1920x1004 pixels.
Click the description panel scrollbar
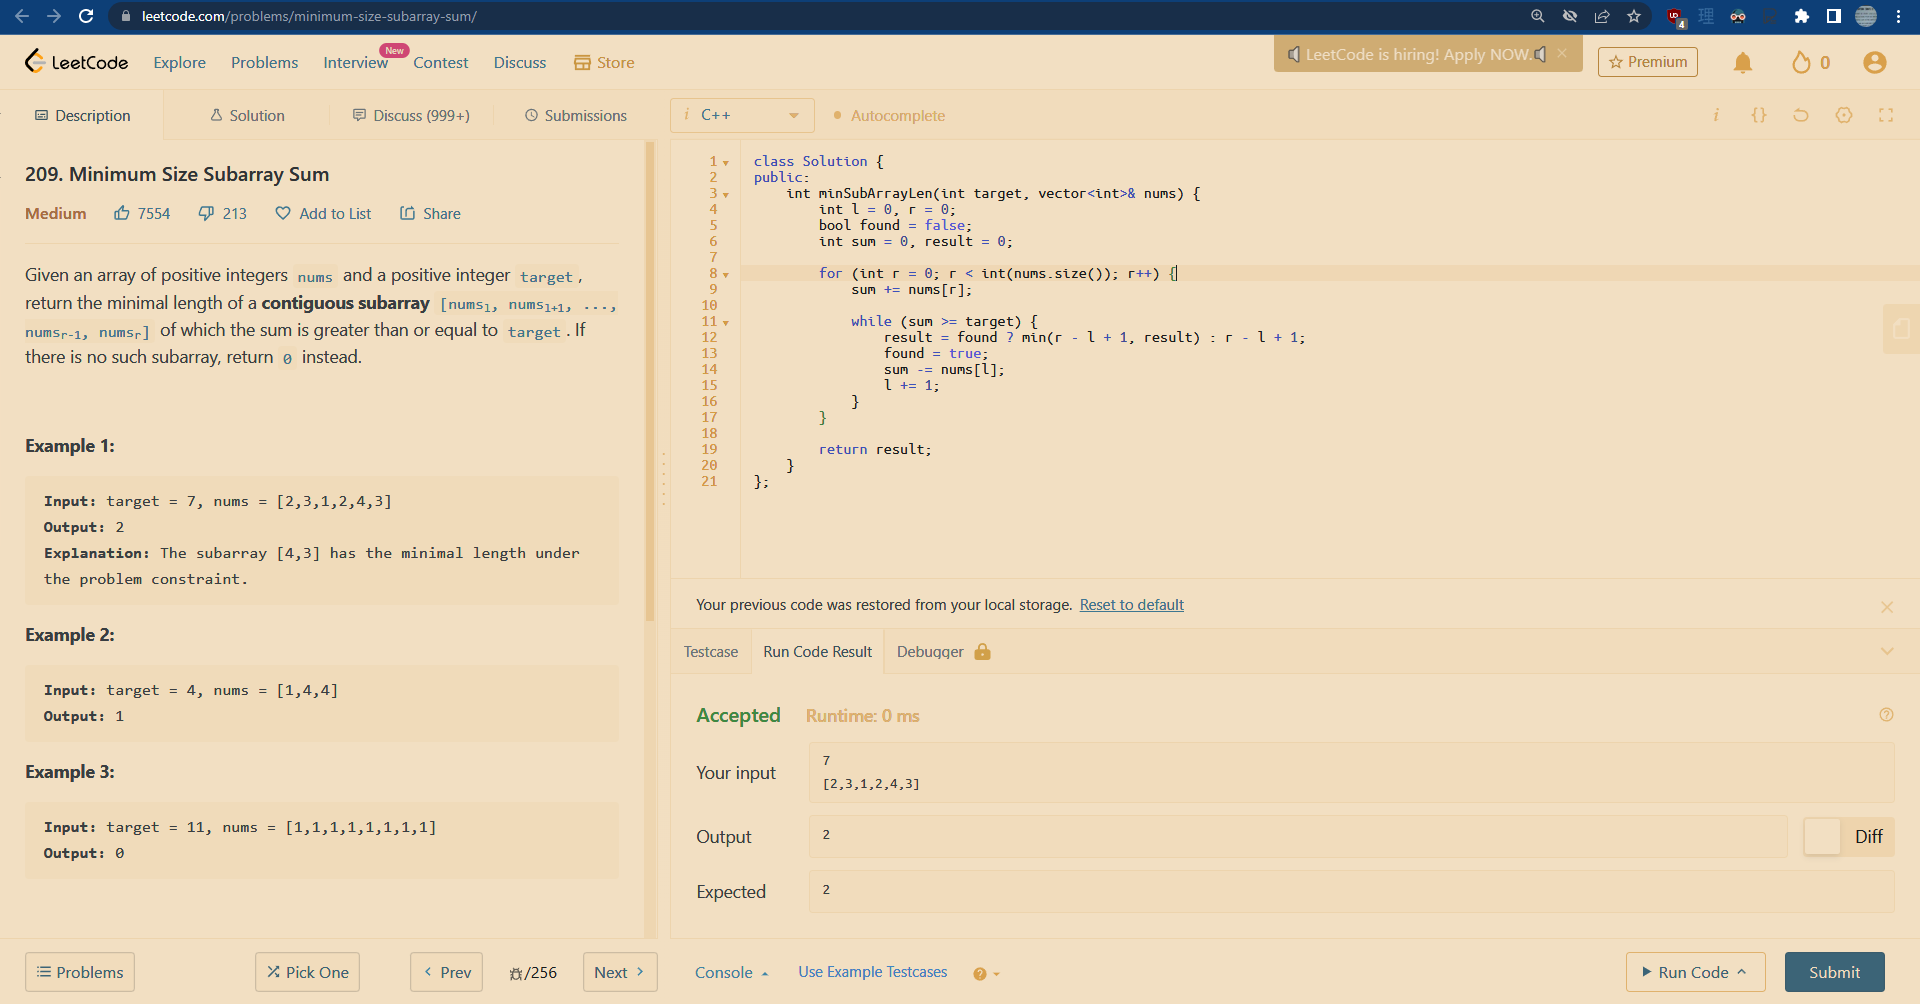(650, 380)
